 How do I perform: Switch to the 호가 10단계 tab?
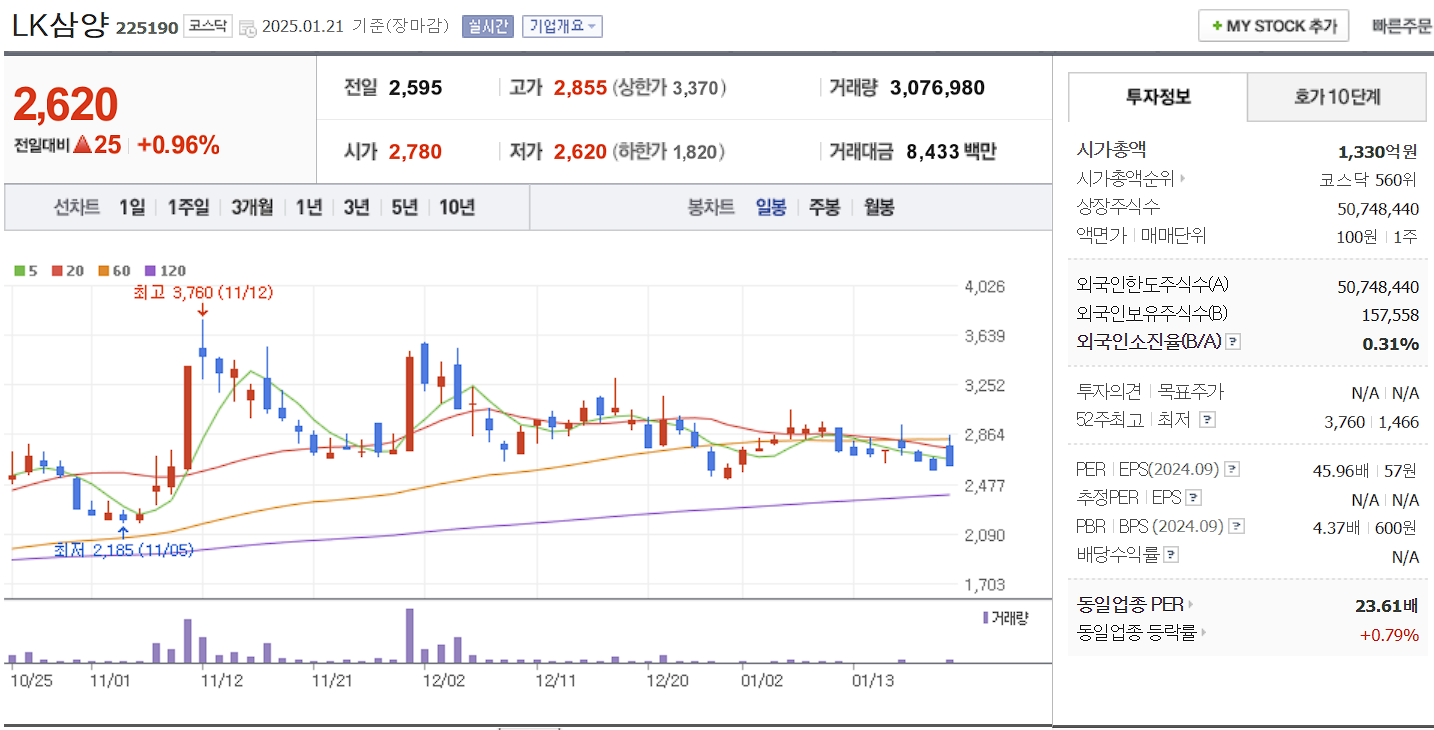click(x=1336, y=97)
